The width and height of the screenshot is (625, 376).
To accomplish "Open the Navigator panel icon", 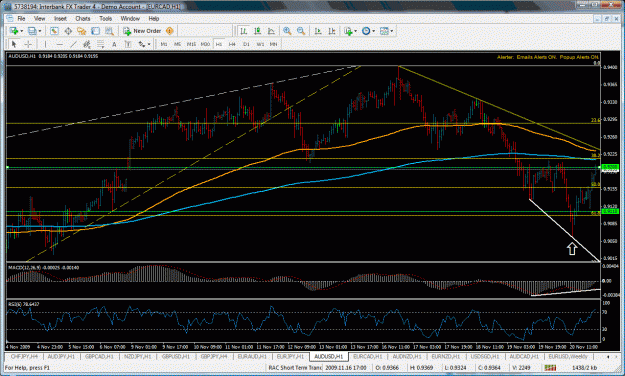I will pos(82,31).
